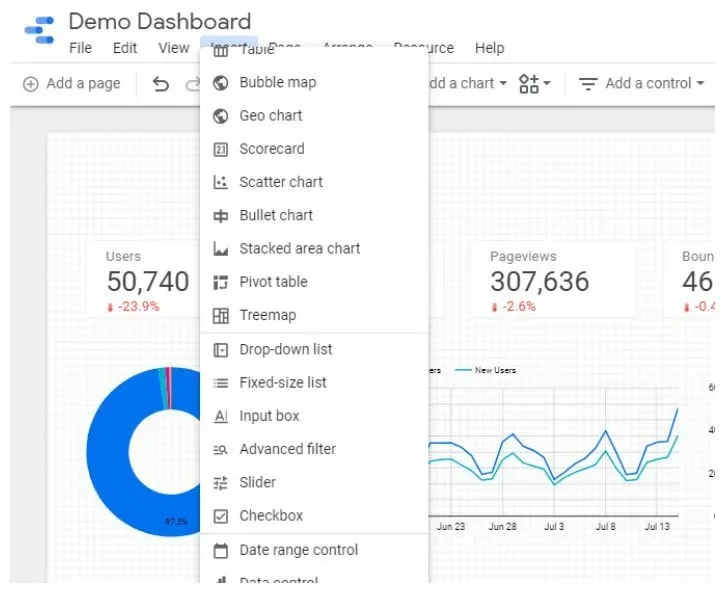Screen dimensions: 728x596
Task: Click the Bullet chart icon
Action: click(x=221, y=216)
